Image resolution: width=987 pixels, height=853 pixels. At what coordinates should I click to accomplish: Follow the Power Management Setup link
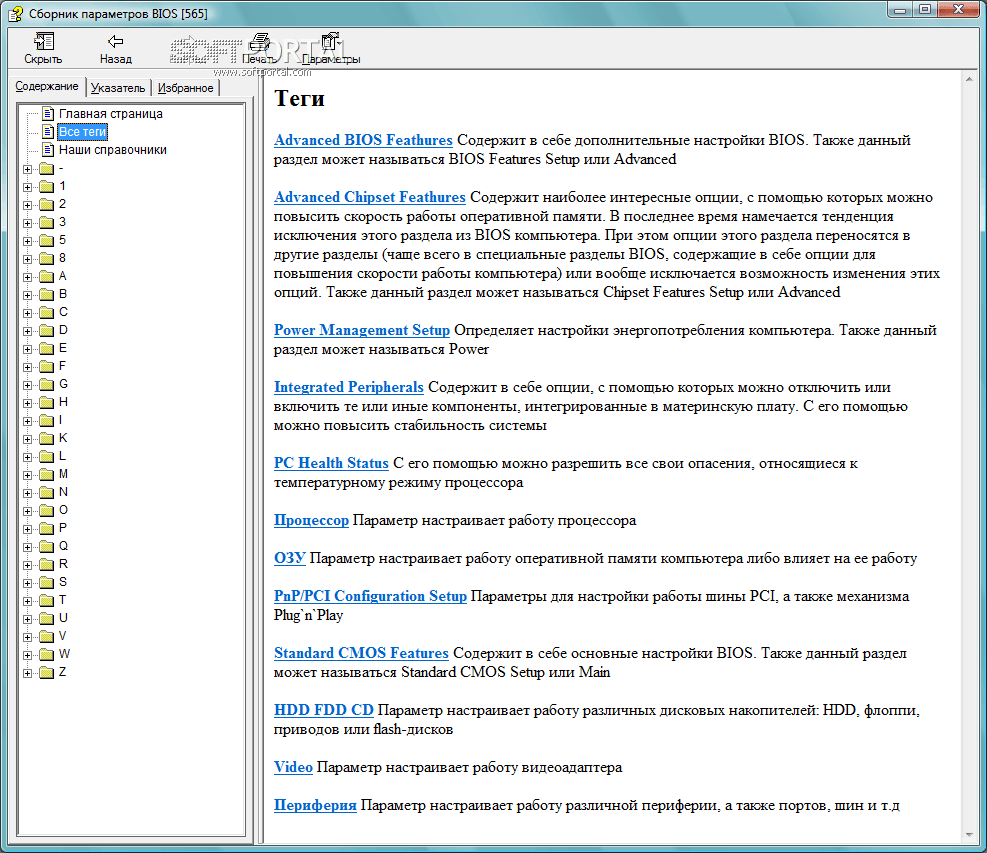click(362, 330)
